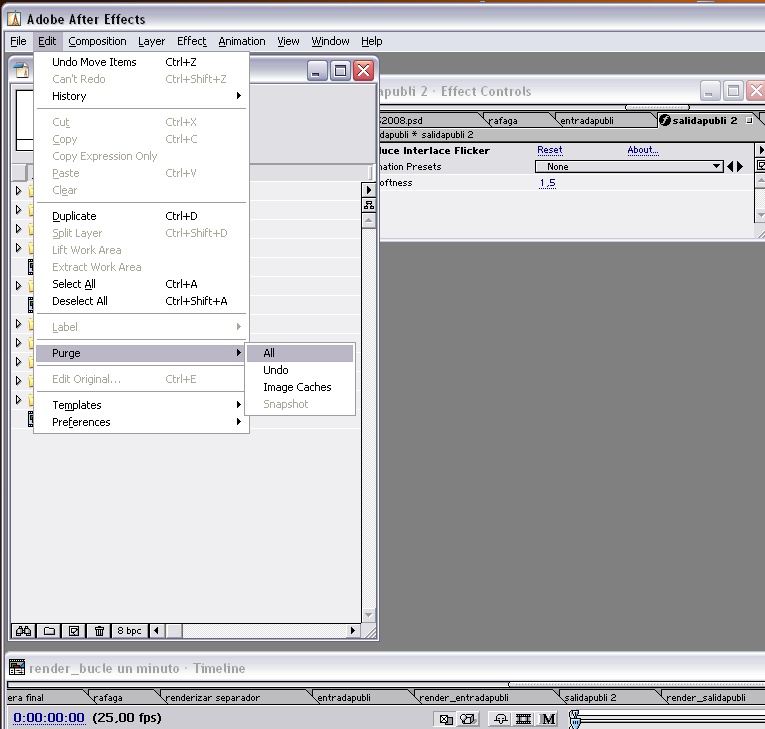Click the Softness value 1,5

coord(547,183)
